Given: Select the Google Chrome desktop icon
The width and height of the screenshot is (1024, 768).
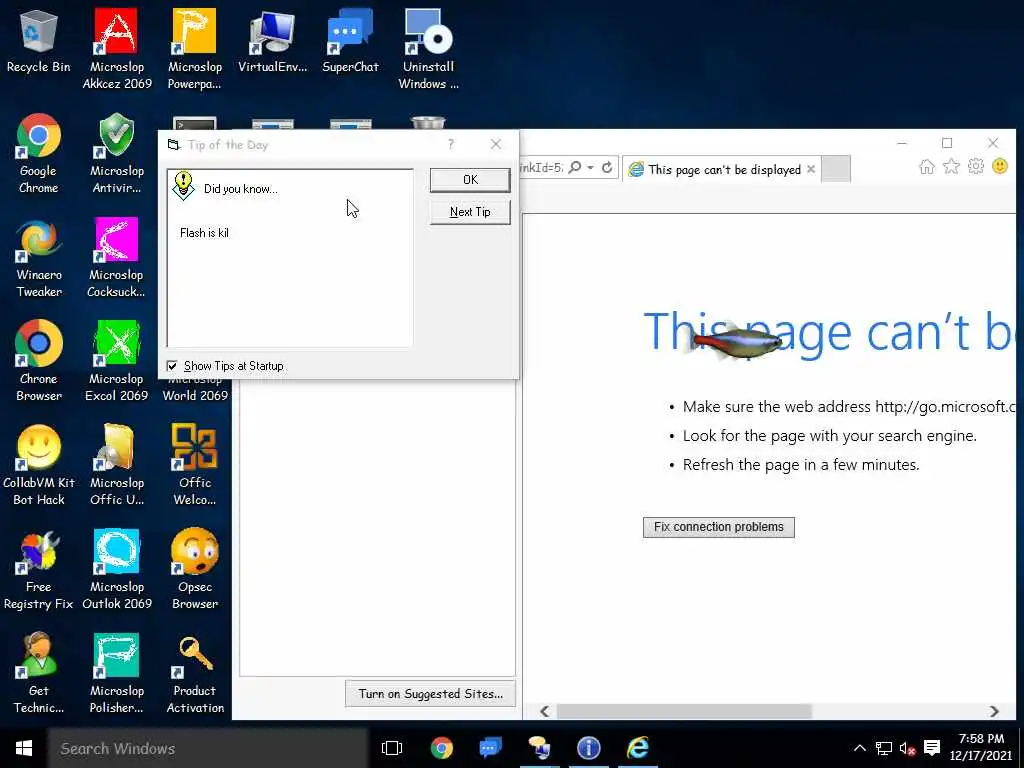Looking at the screenshot, I should 39,153.
